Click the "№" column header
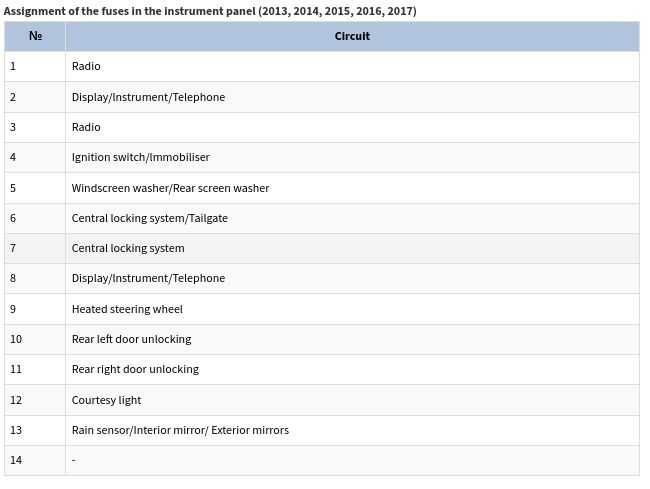 35,36
